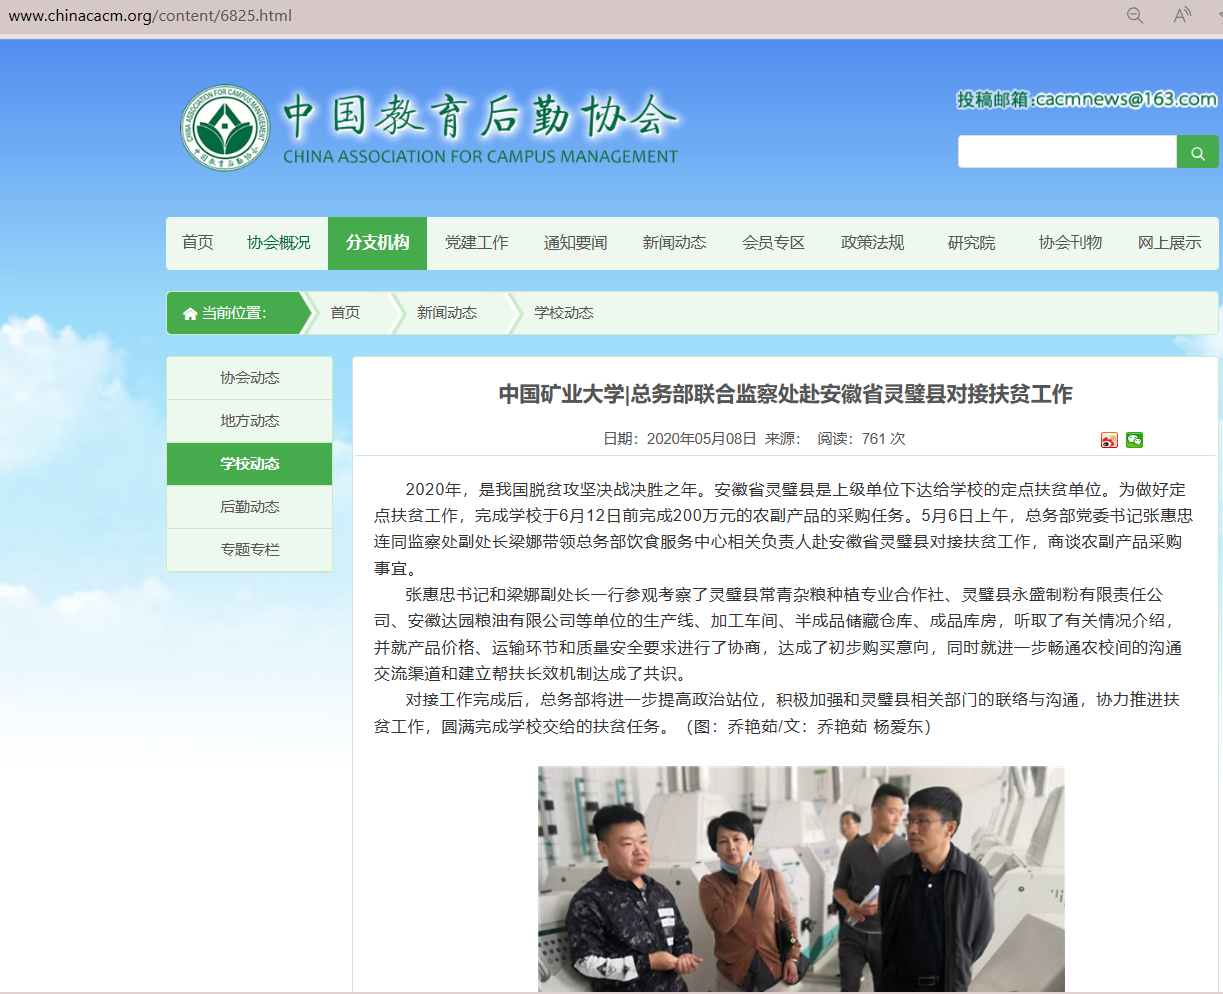Select 学校动态 in the sidebar
Screen dimensions: 1223x994
click(x=250, y=464)
